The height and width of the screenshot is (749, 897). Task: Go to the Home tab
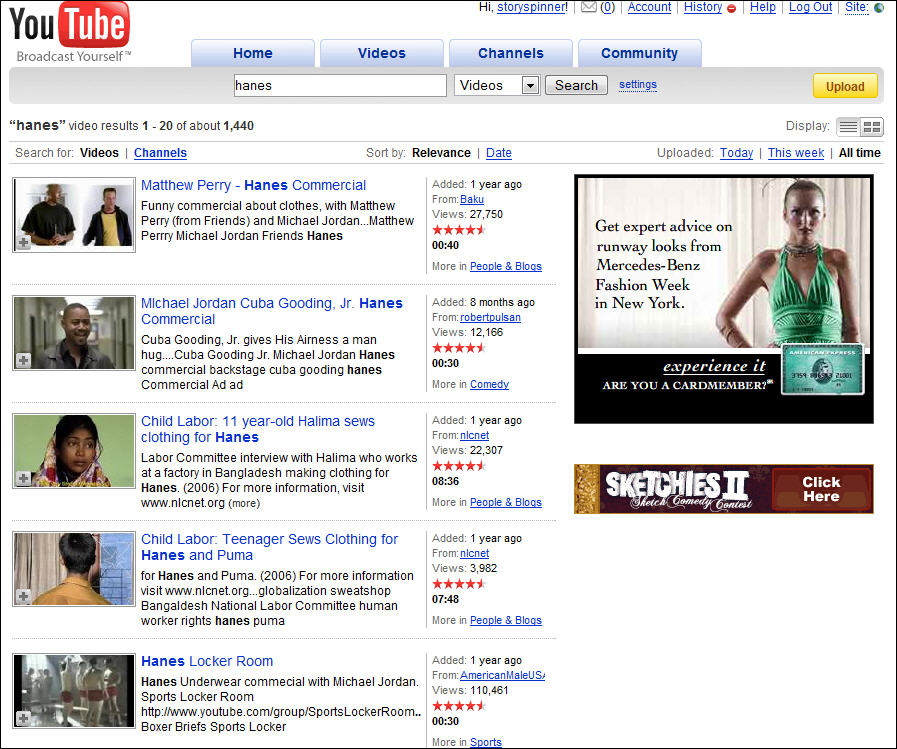252,53
